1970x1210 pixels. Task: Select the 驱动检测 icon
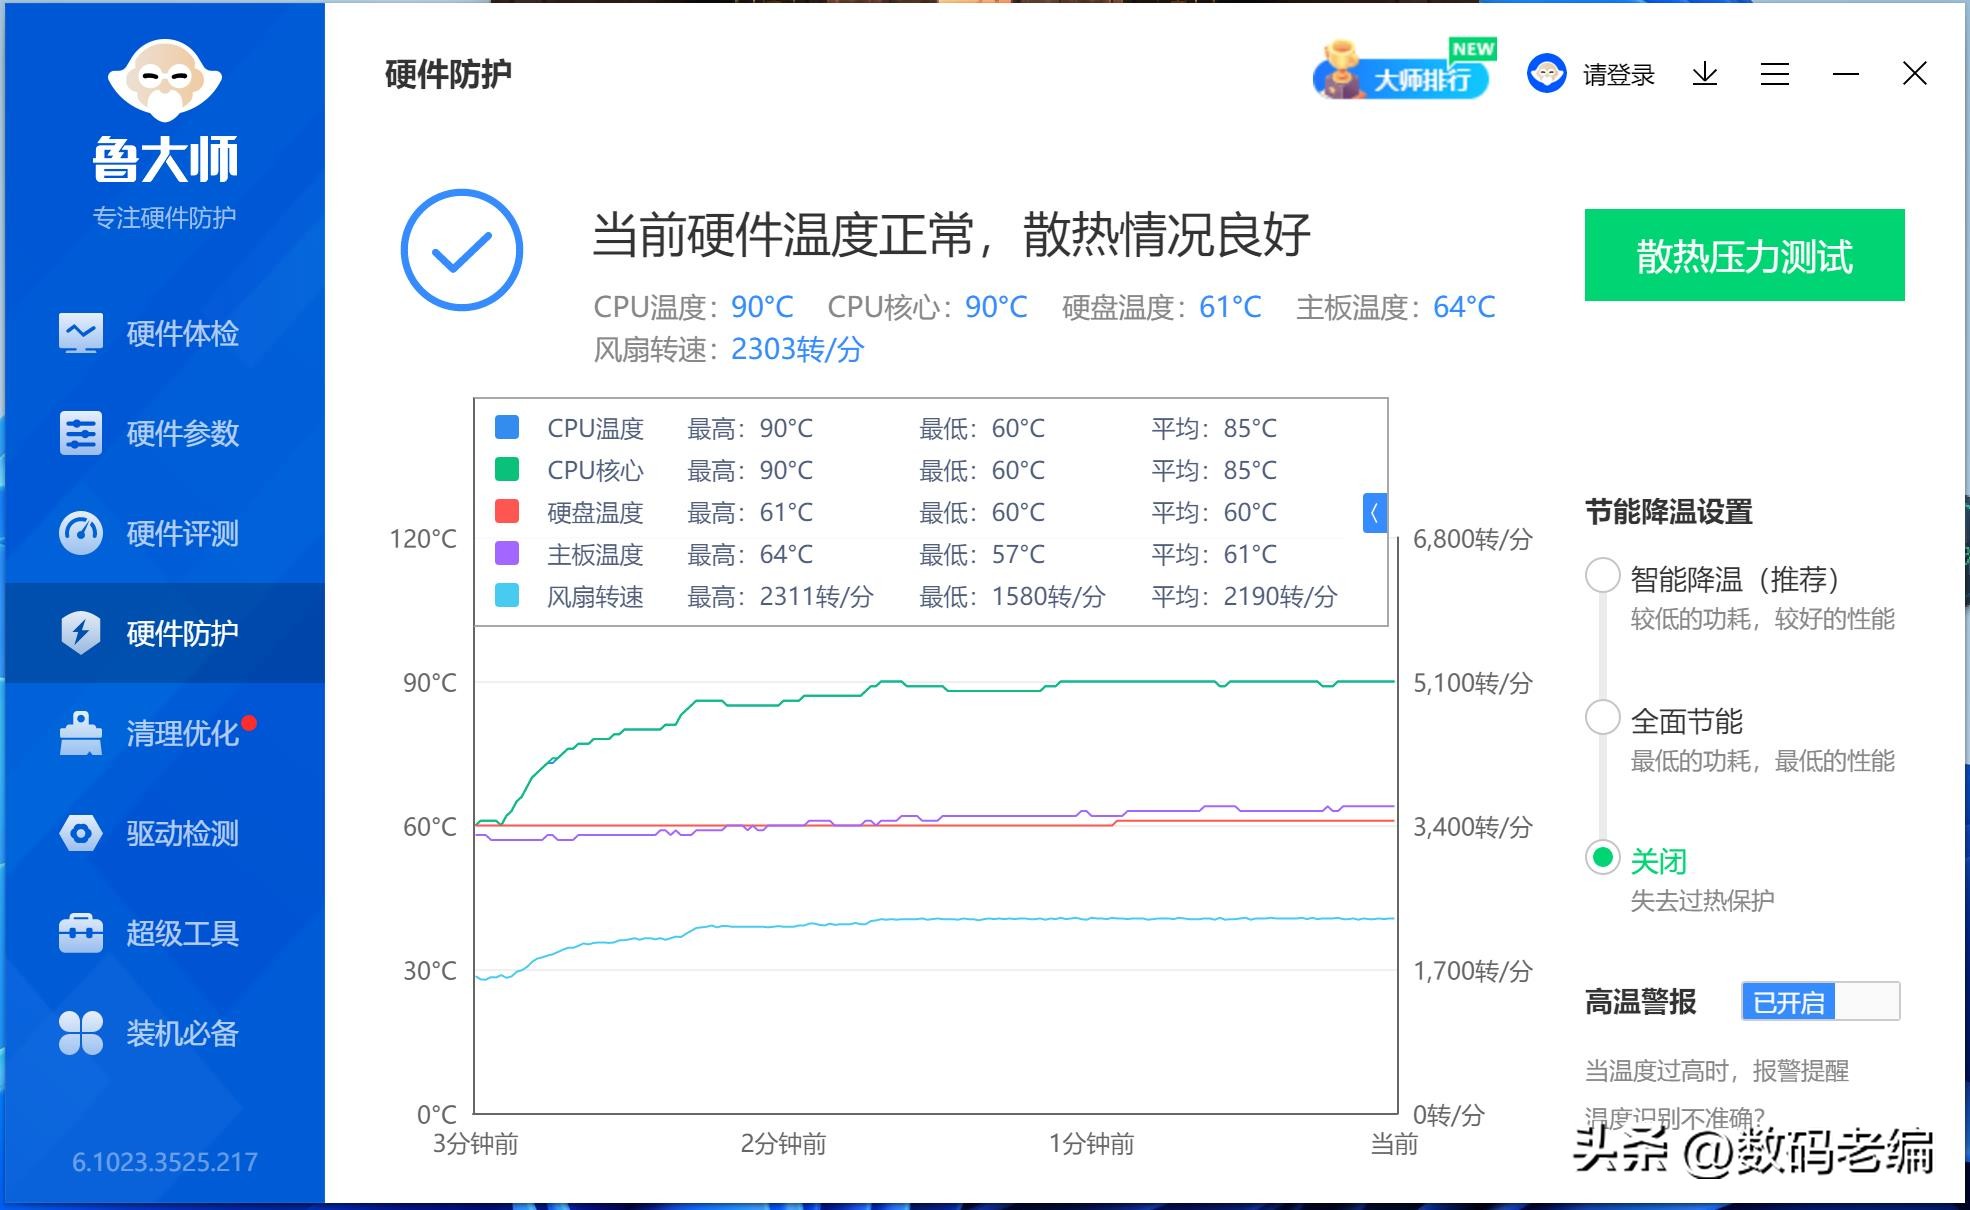coord(82,833)
